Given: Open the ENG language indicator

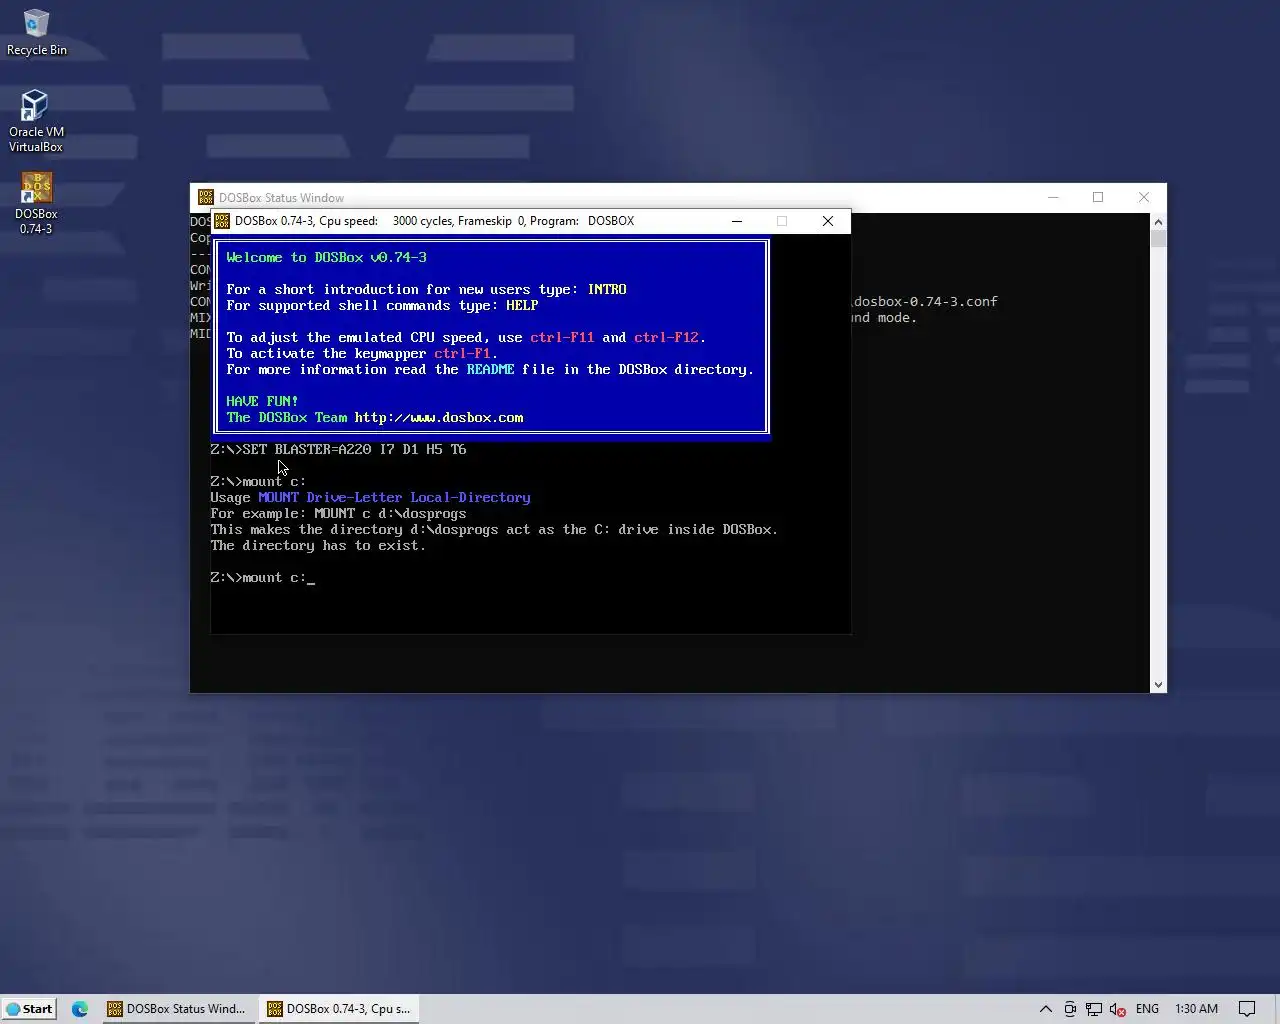Looking at the screenshot, I should point(1147,1008).
